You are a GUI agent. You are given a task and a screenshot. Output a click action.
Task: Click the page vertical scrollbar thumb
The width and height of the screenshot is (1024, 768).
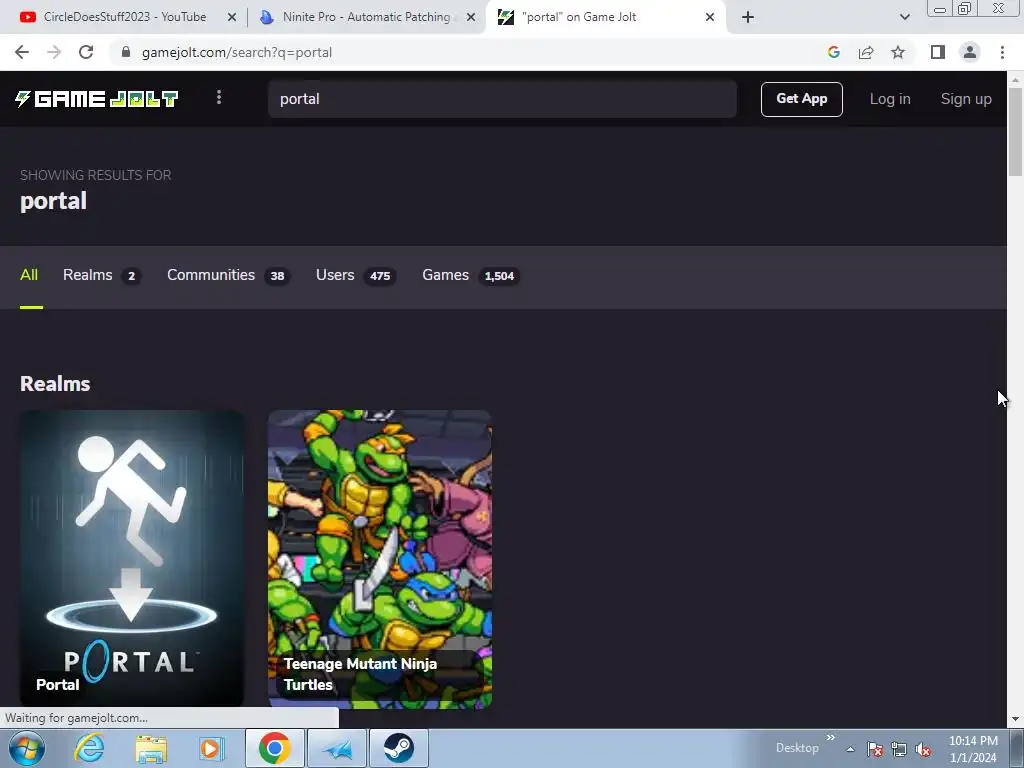click(x=1015, y=131)
